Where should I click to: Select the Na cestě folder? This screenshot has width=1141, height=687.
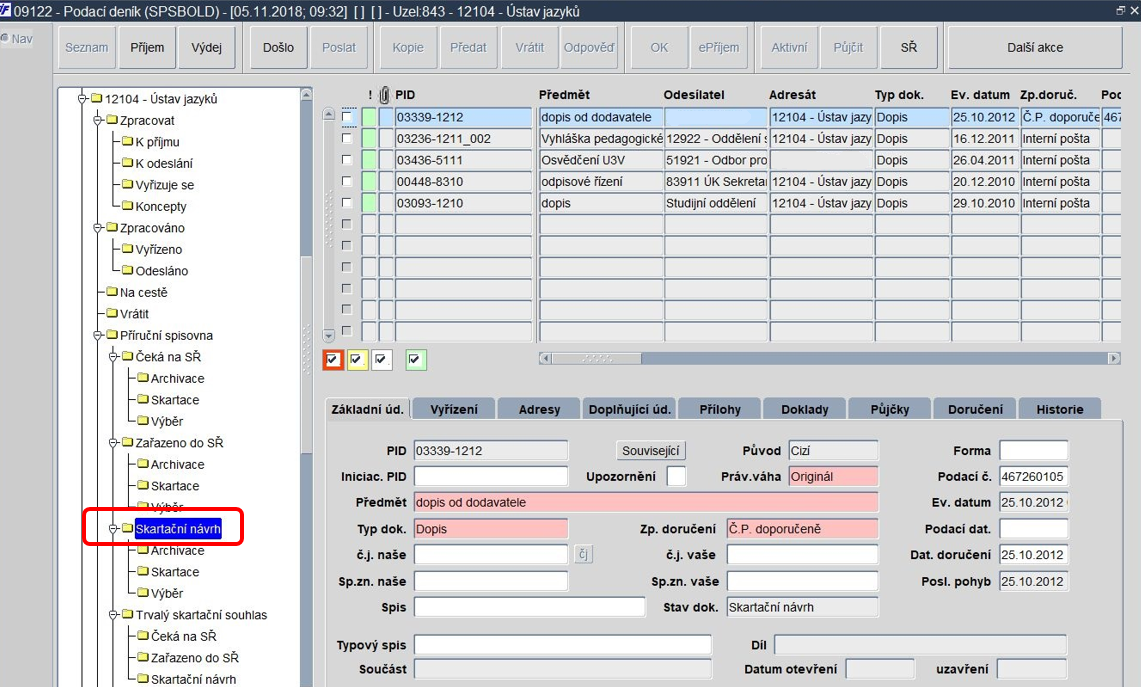(137, 293)
